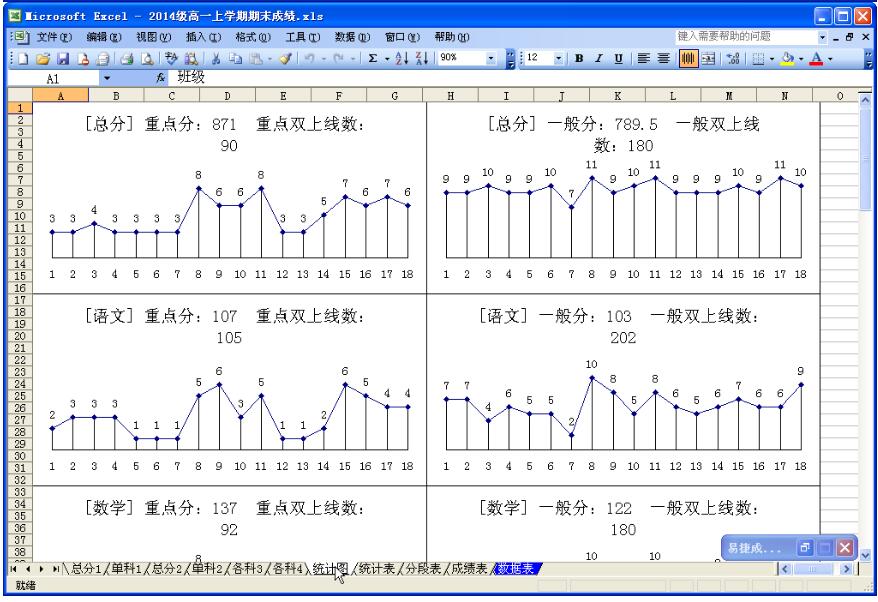Switch to the 总分1 sheet tab
The height and width of the screenshot is (602, 878).
coord(86,569)
